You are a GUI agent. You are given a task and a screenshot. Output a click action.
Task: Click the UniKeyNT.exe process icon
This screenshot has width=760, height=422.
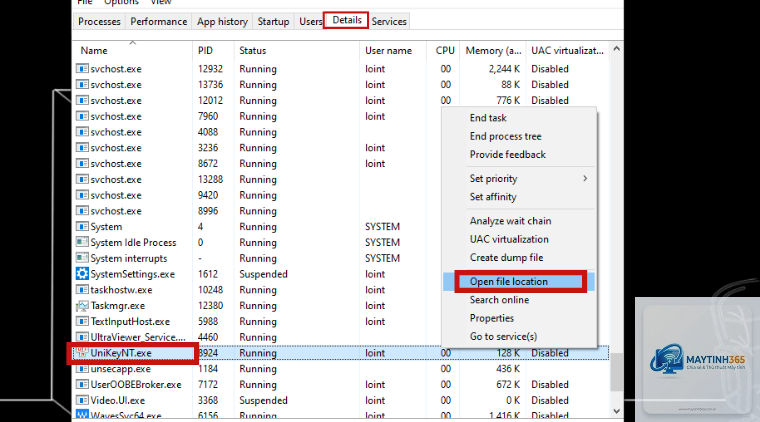[82, 353]
